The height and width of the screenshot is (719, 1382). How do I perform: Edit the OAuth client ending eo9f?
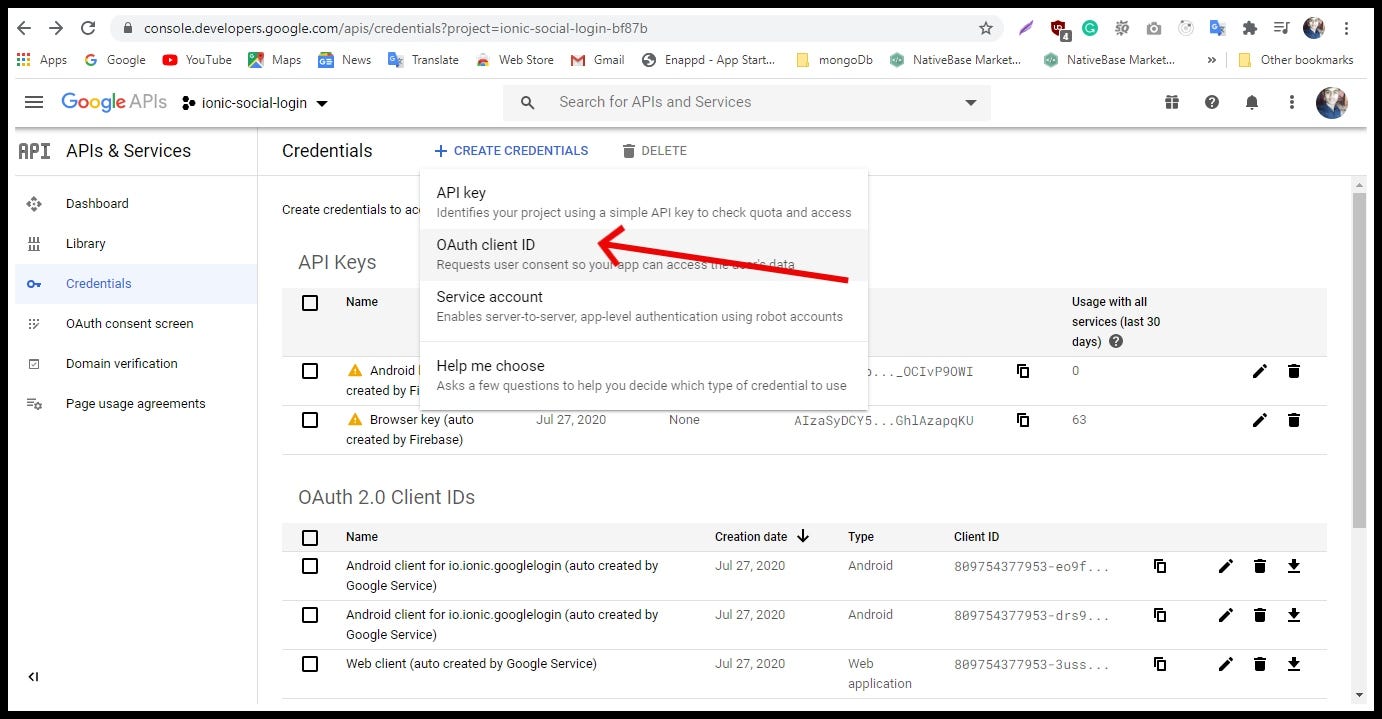click(1226, 566)
